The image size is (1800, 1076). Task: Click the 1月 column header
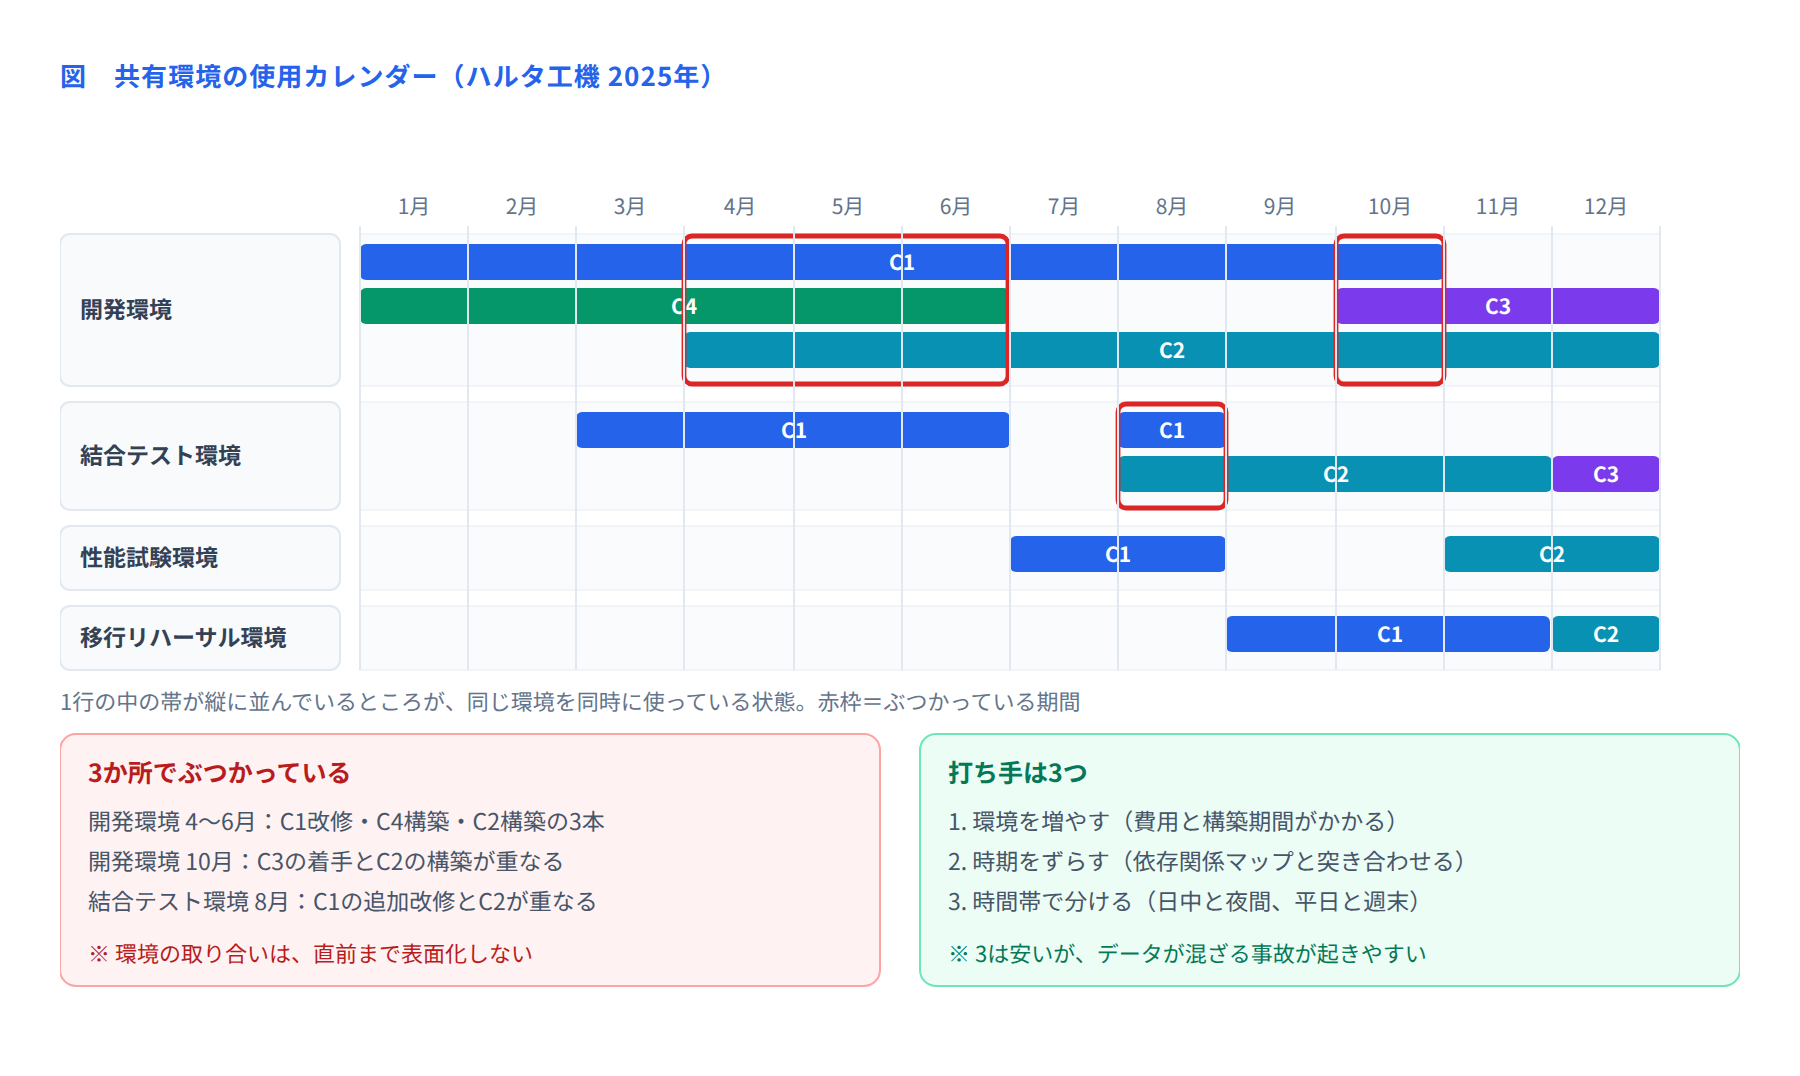point(413,207)
